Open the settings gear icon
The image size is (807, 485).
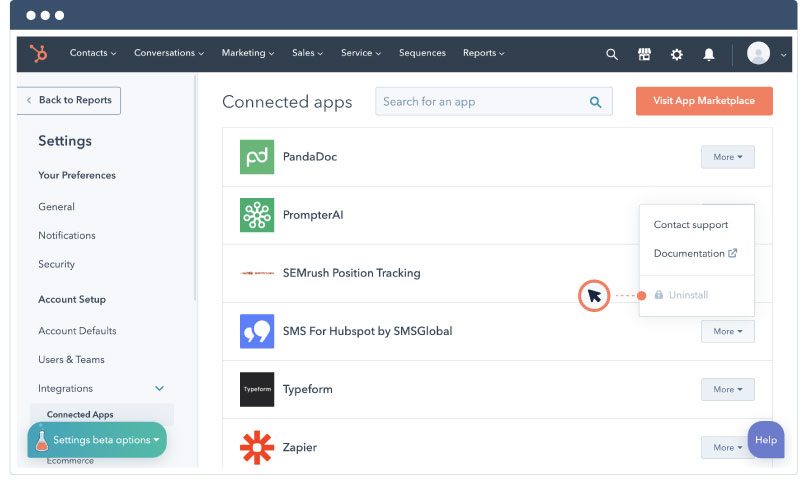point(676,54)
